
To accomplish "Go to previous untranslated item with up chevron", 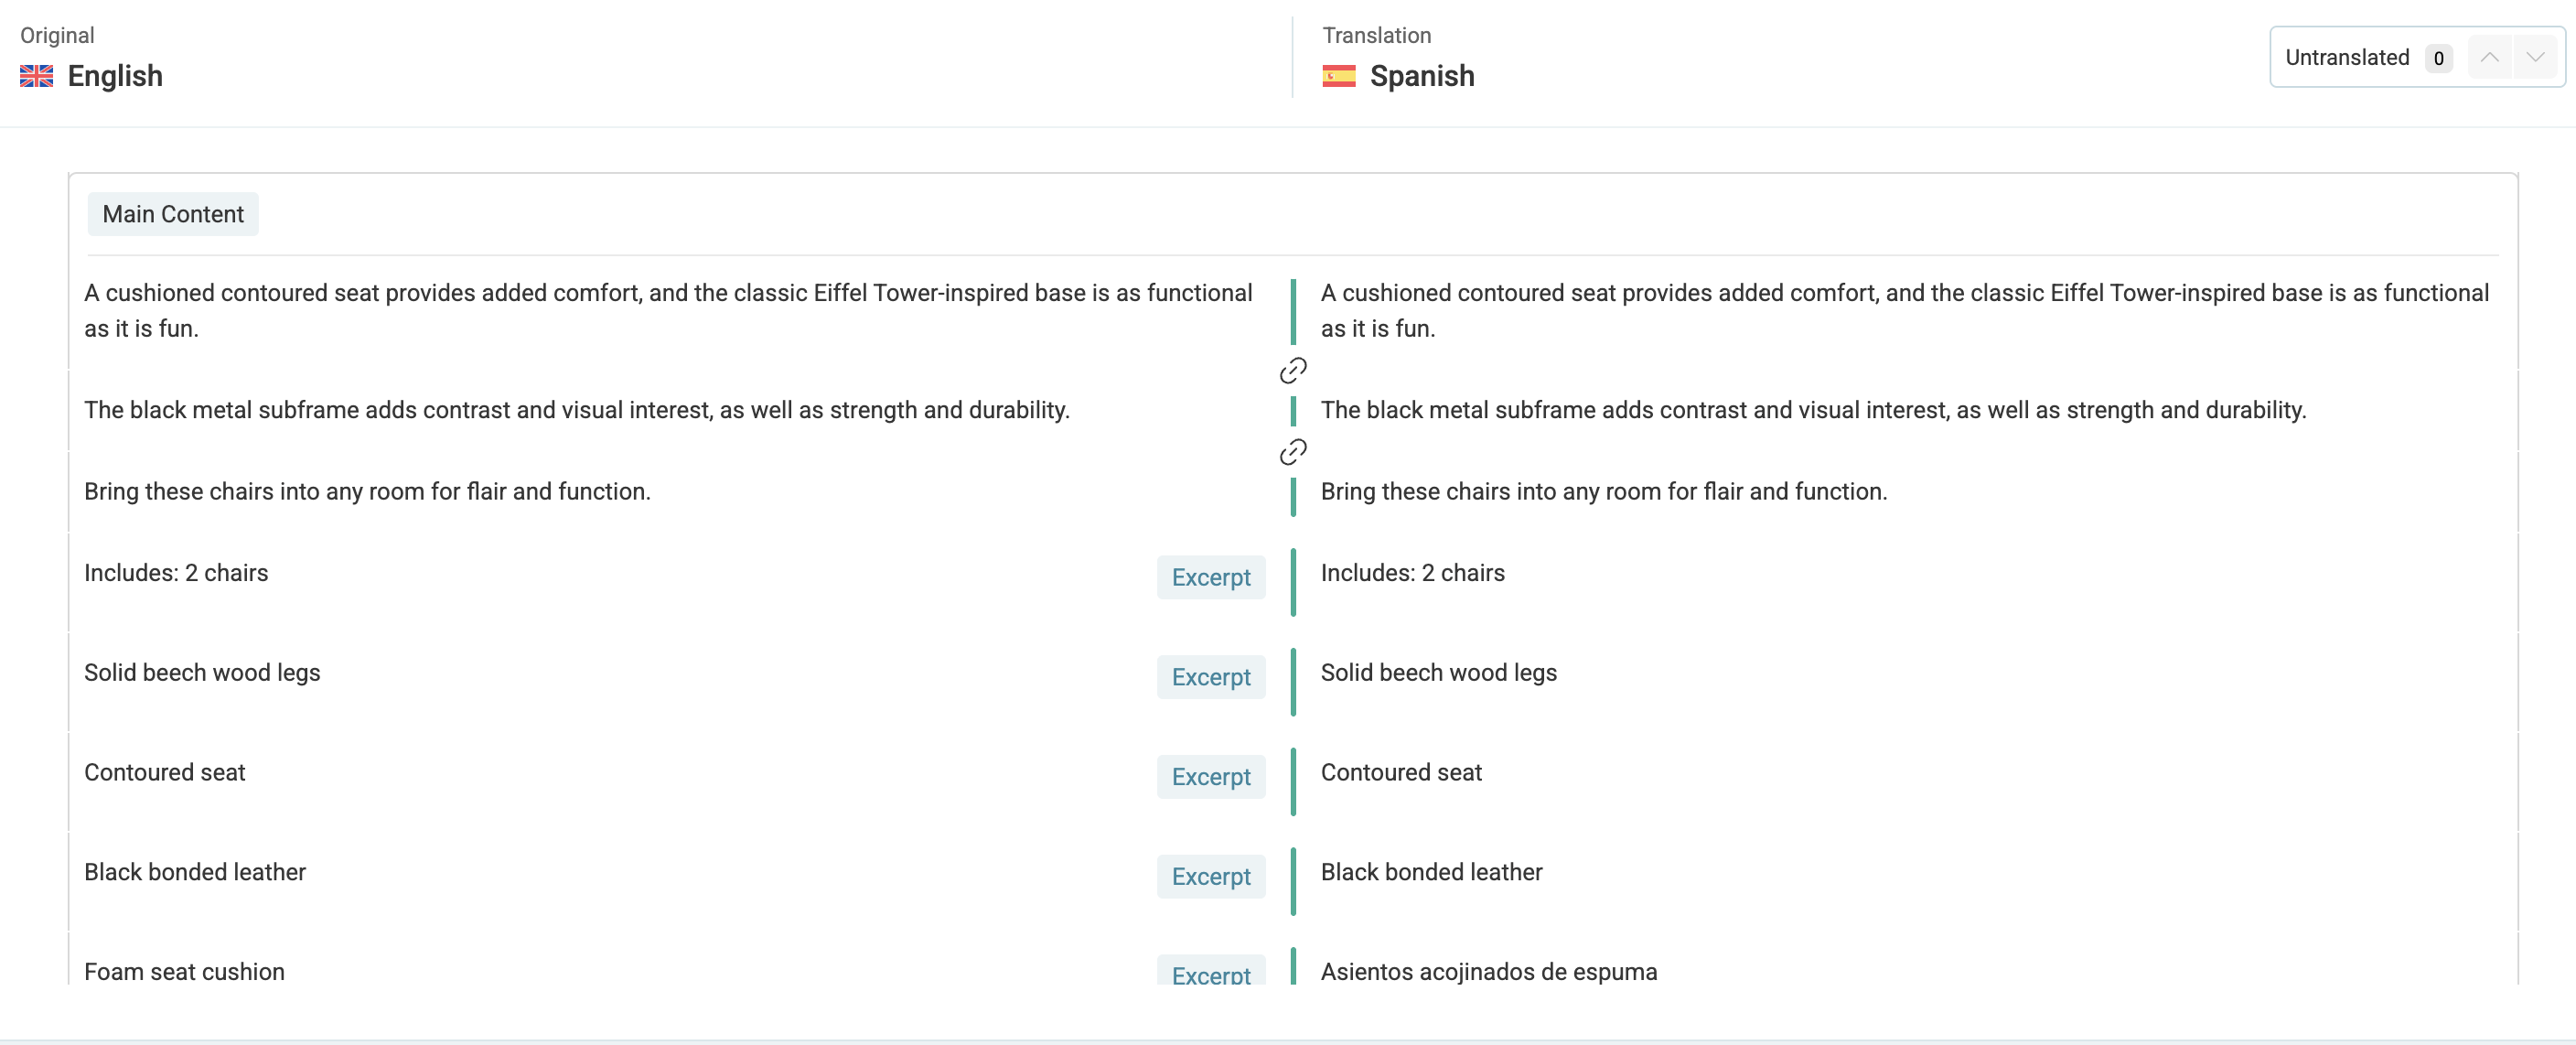I will point(2489,57).
